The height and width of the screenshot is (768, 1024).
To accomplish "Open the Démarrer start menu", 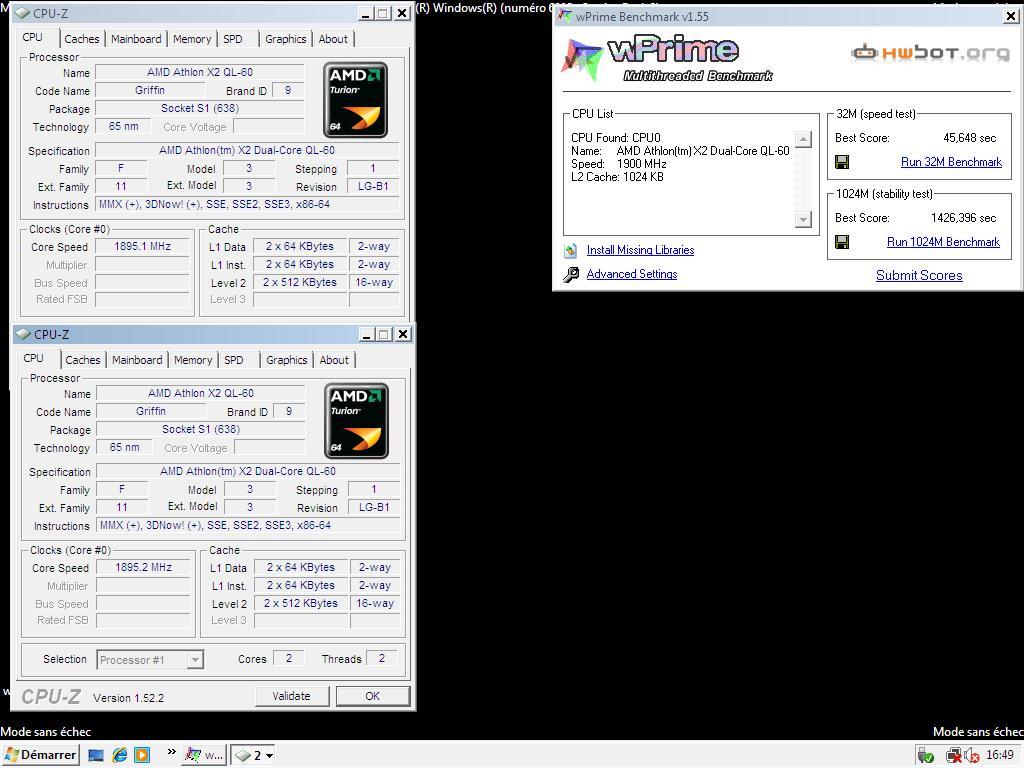I will point(40,755).
